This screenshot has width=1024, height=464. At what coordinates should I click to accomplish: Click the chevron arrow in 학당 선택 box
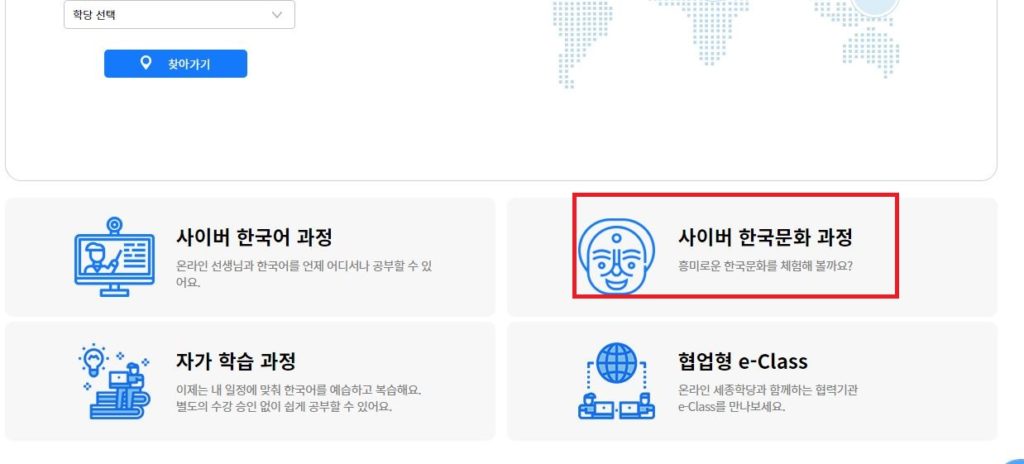point(277,15)
